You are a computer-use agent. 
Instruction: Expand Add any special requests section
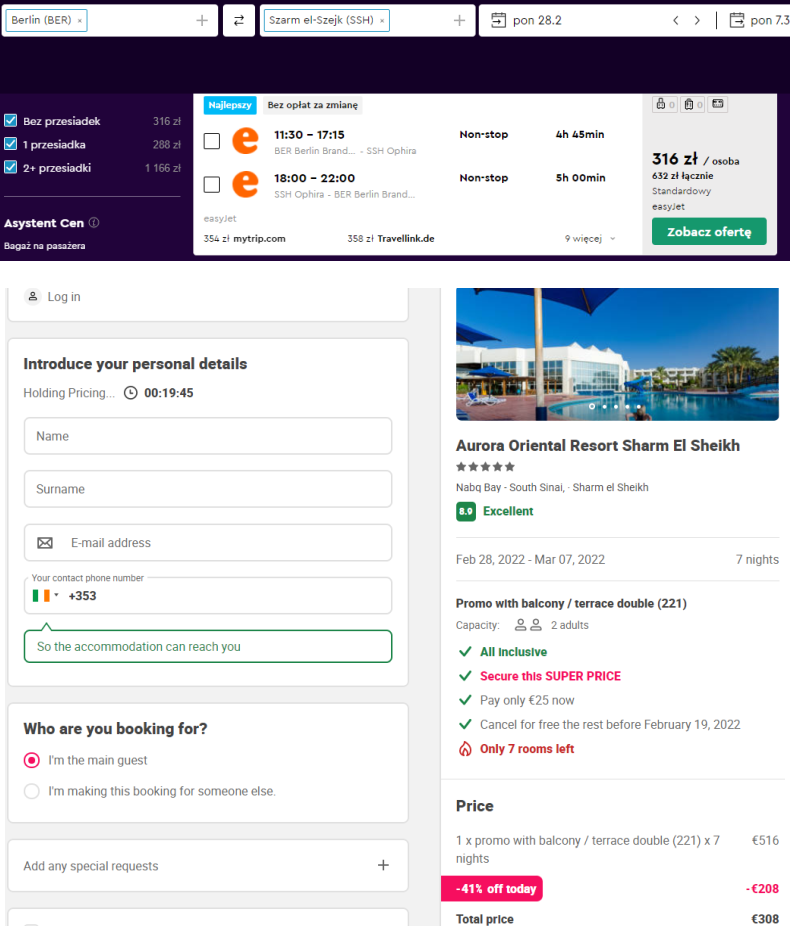click(x=208, y=866)
